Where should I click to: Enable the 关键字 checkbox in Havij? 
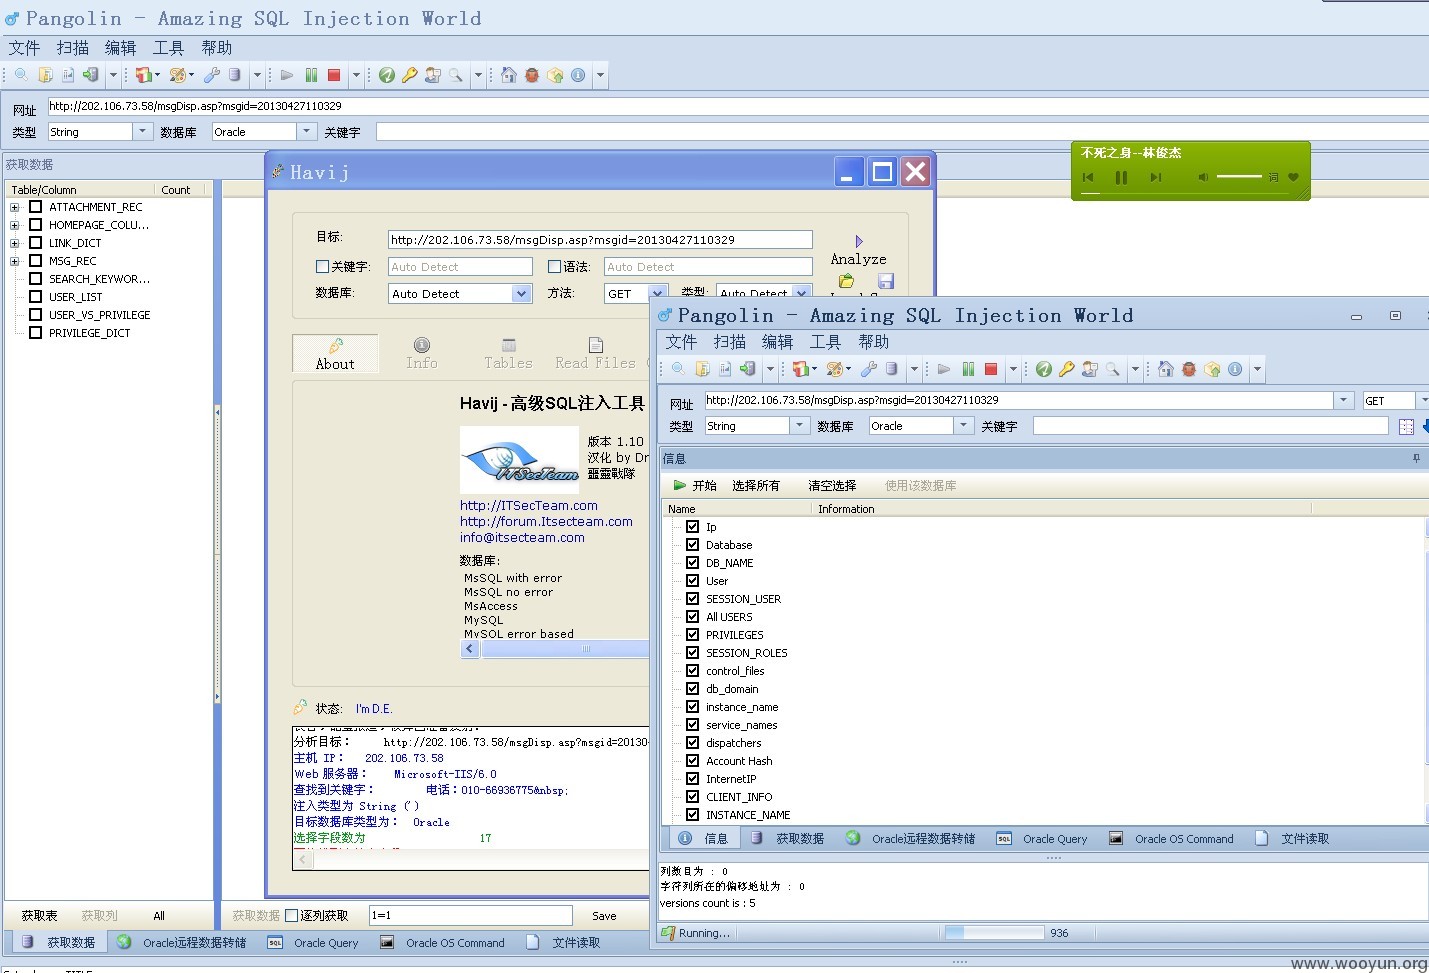pos(322,267)
